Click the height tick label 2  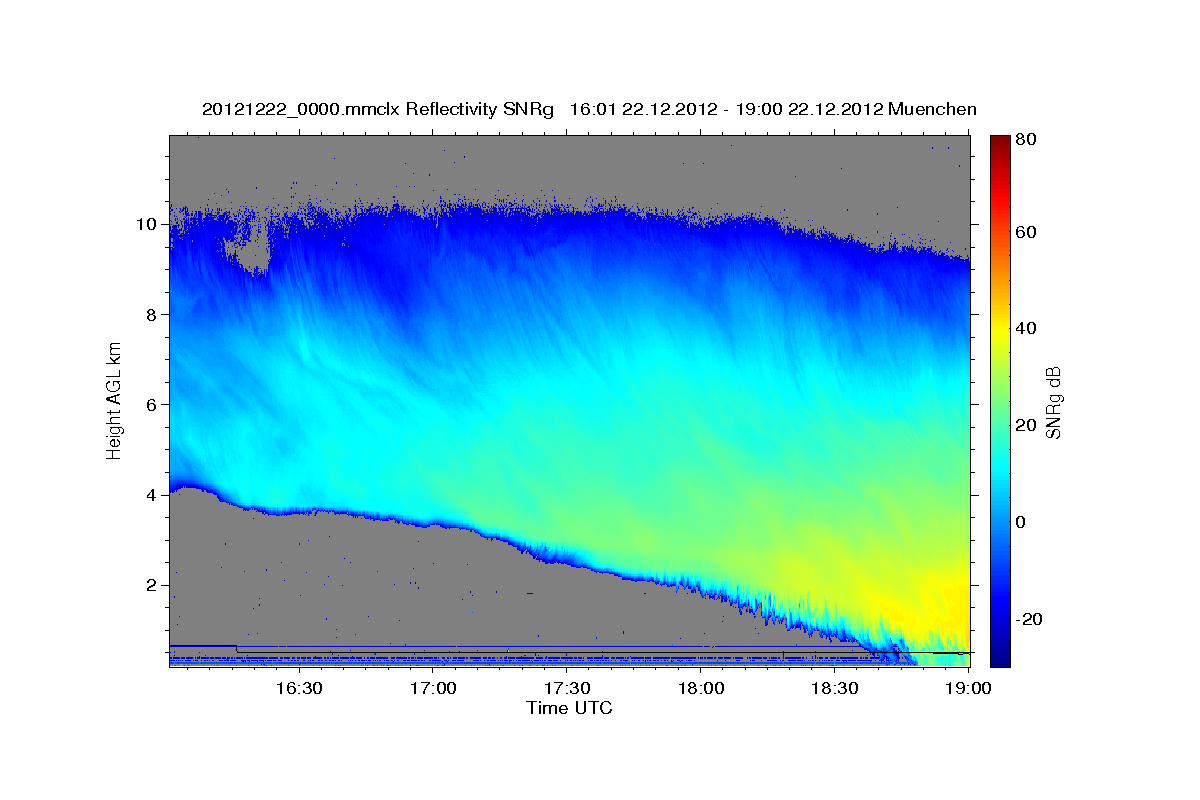pos(153,585)
